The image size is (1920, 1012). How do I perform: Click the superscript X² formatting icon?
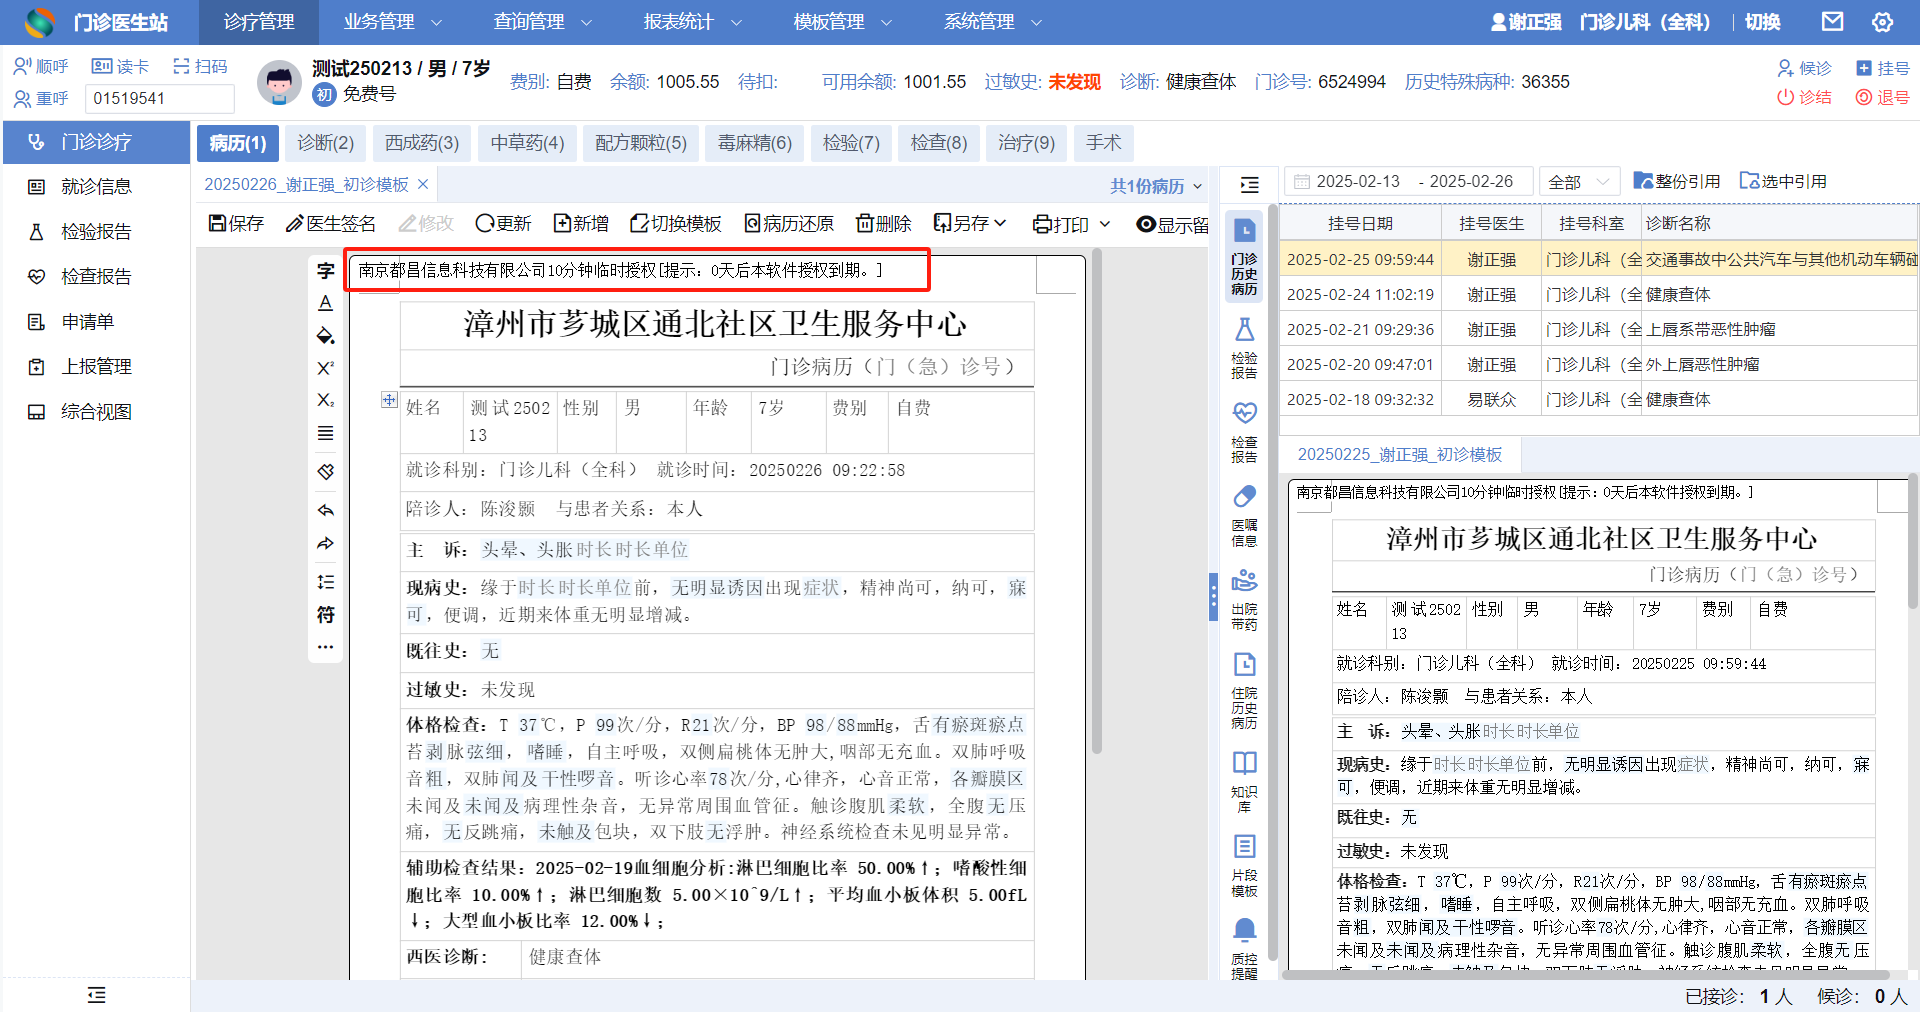(x=325, y=368)
